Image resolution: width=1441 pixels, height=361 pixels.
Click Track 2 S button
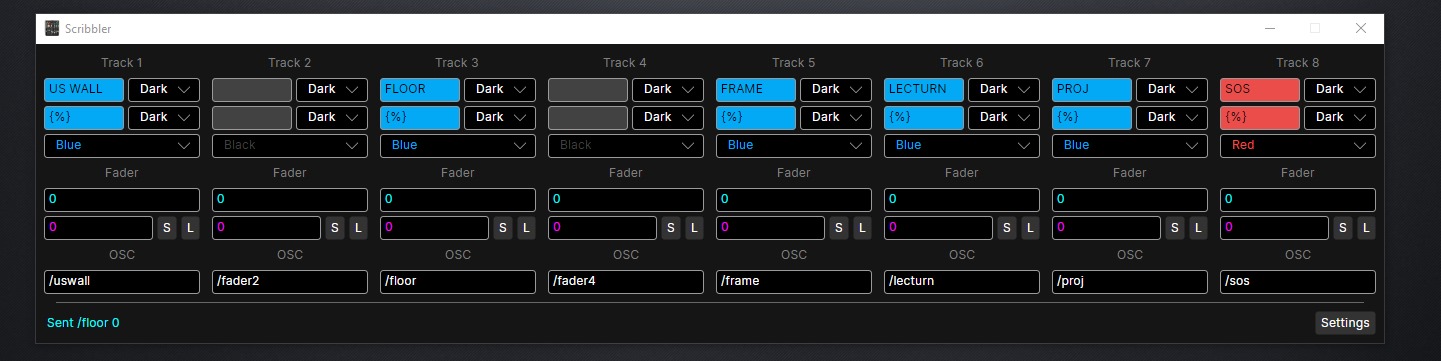pos(335,228)
